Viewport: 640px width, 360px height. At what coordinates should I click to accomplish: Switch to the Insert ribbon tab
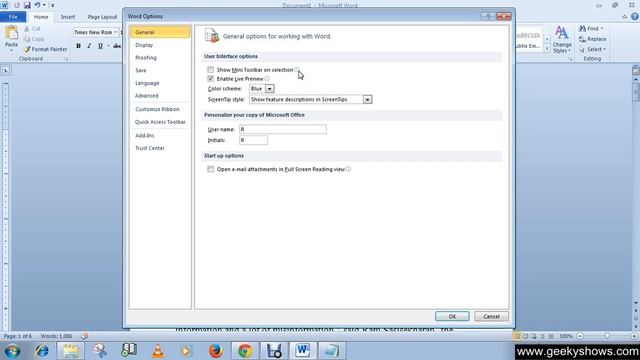pyautogui.click(x=68, y=17)
